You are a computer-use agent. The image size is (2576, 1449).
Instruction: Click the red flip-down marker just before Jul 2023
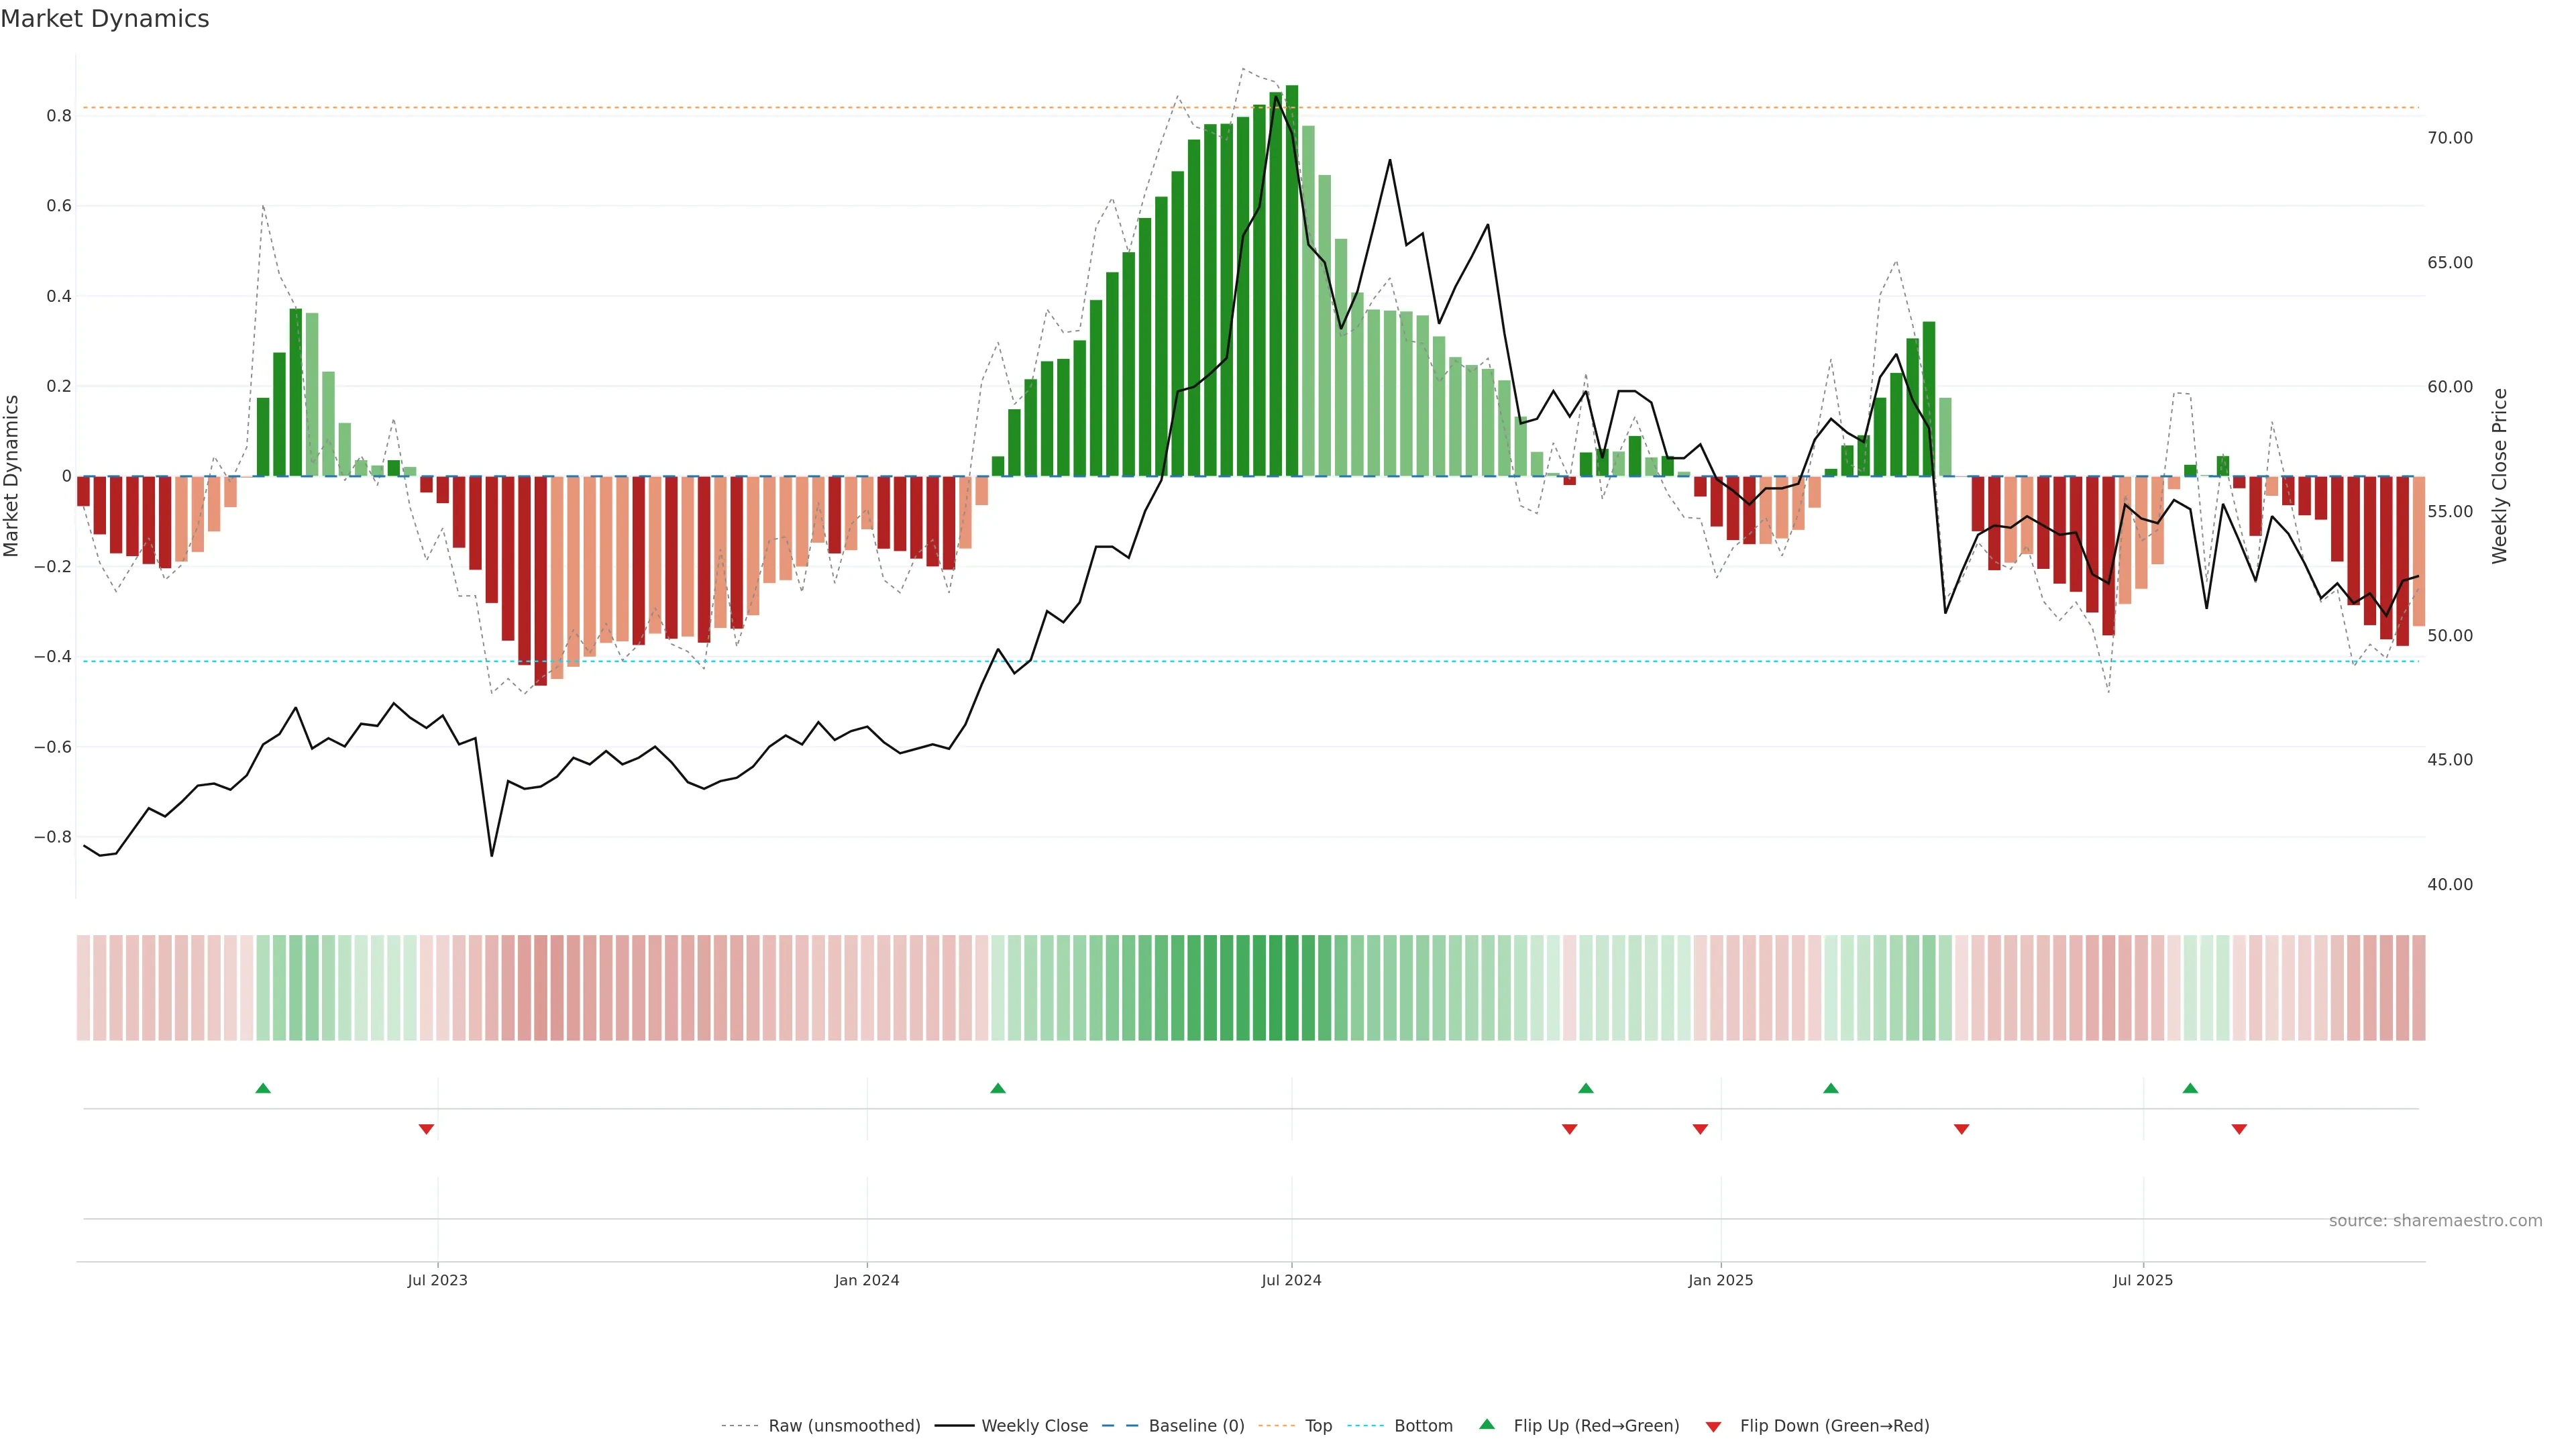[x=426, y=1129]
